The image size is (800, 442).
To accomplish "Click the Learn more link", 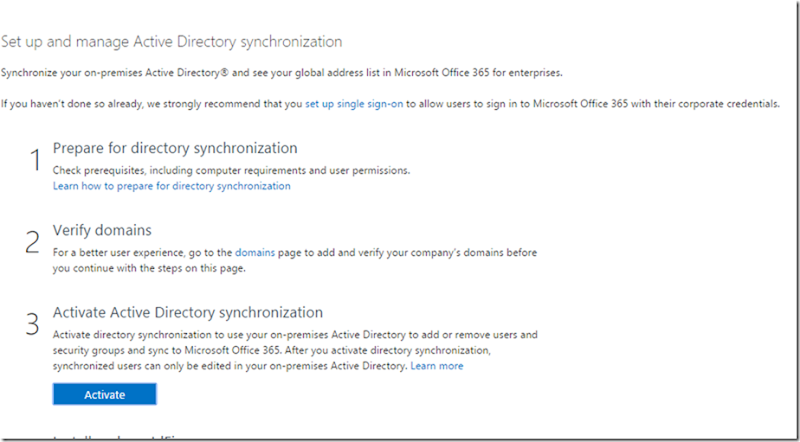I will [436, 366].
